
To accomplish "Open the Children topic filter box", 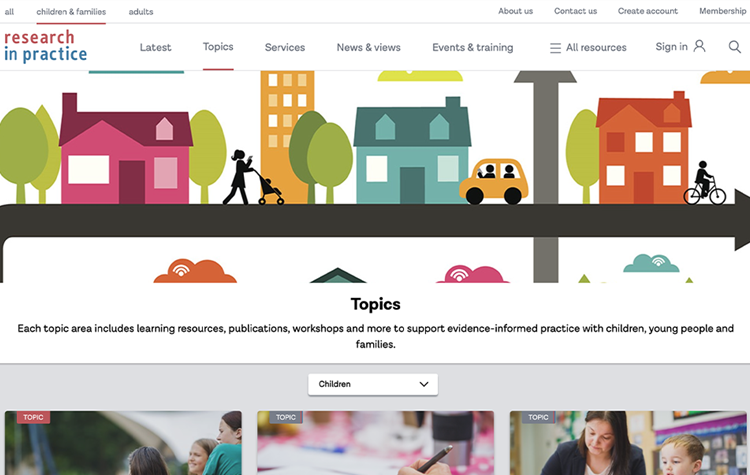I will pos(373,384).
